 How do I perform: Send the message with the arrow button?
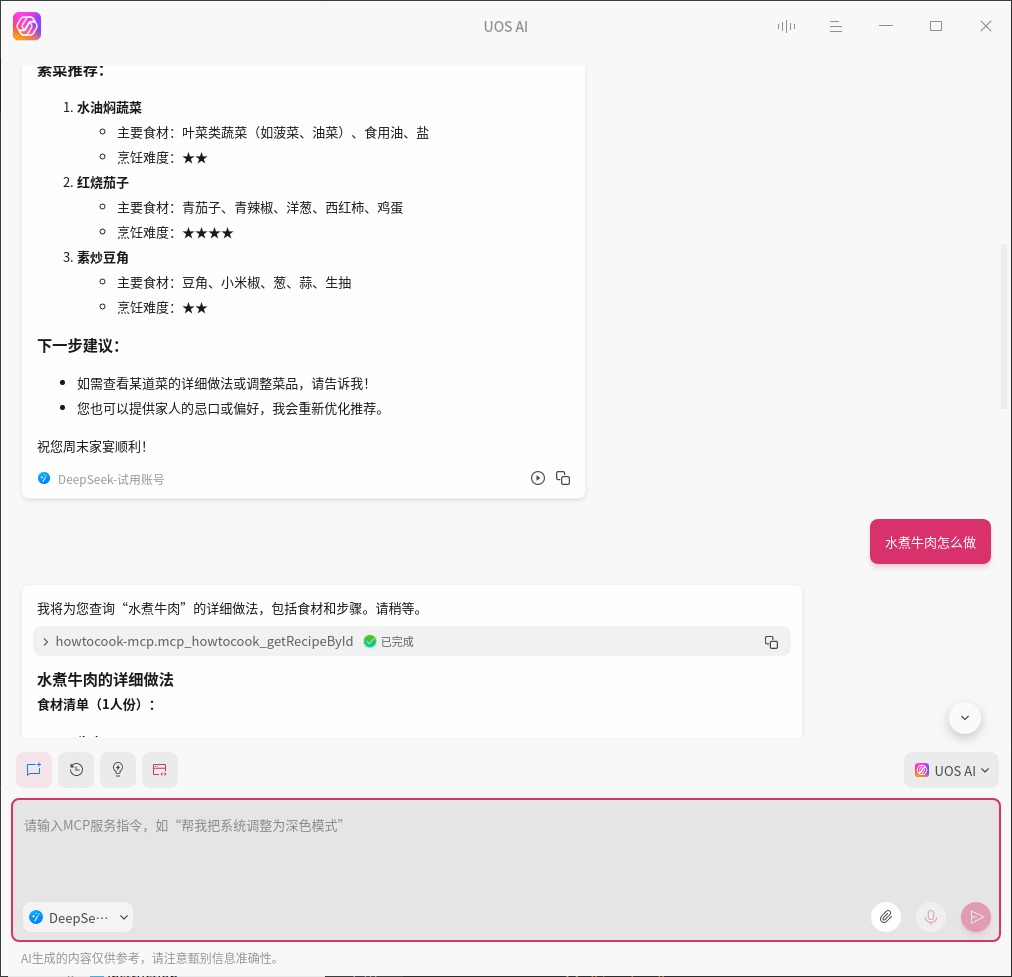[x=976, y=917]
